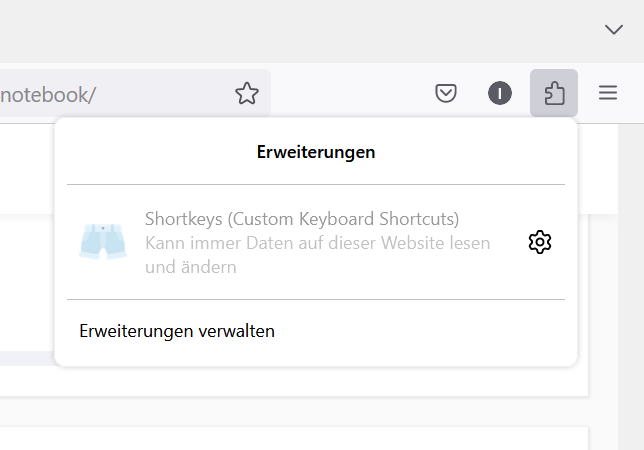Click toolbar gap between star and Pocket
The width and height of the screenshot is (644, 450).
pyautogui.click(x=350, y=94)
